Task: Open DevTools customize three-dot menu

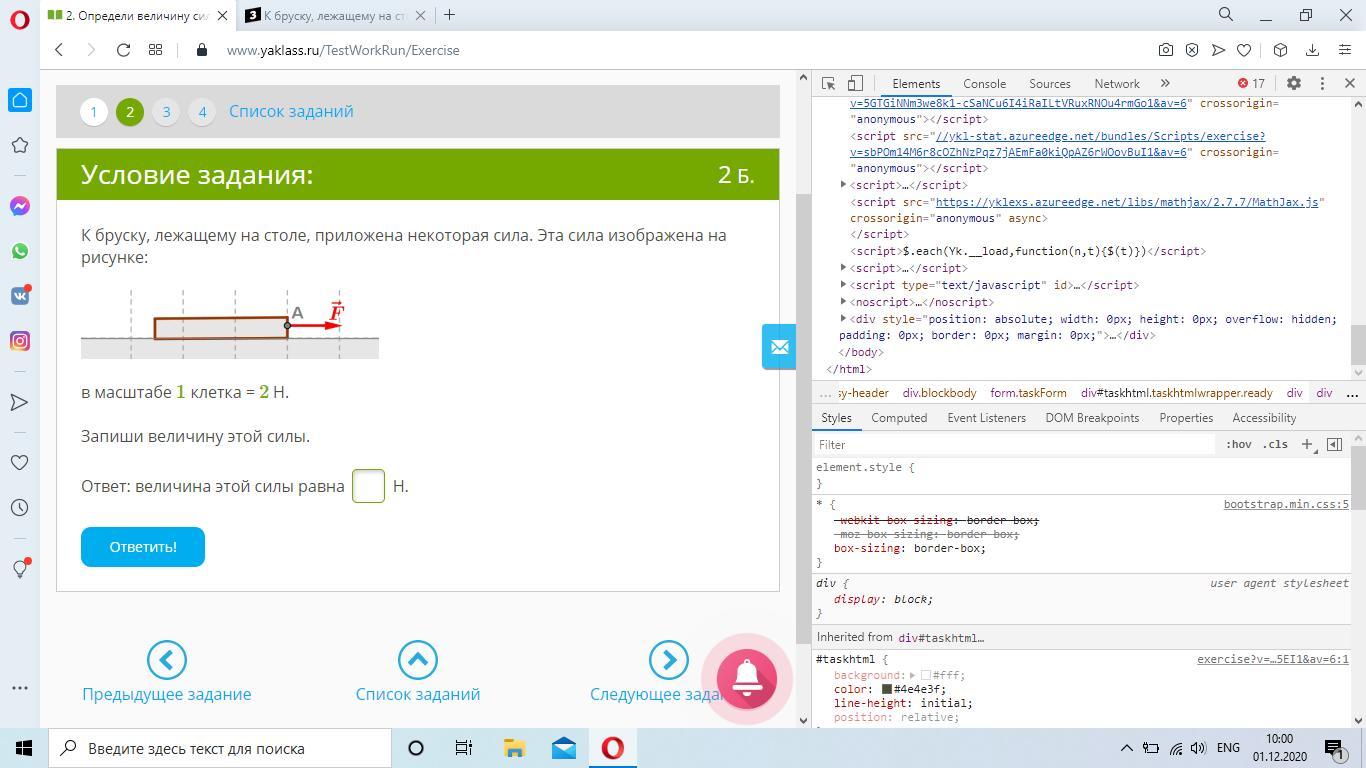Action: [1322, 84]
